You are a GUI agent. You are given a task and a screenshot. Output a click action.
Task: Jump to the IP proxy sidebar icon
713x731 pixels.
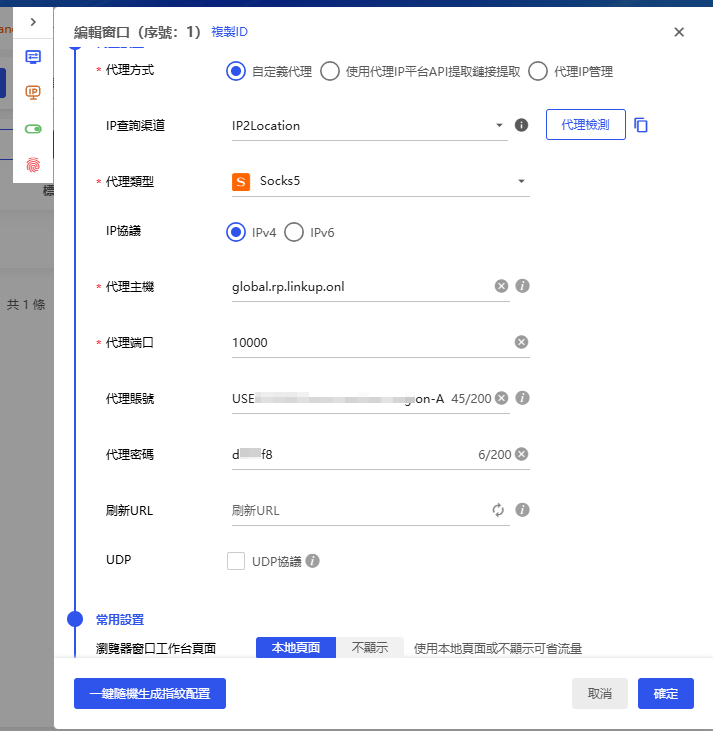pos(33,92)
